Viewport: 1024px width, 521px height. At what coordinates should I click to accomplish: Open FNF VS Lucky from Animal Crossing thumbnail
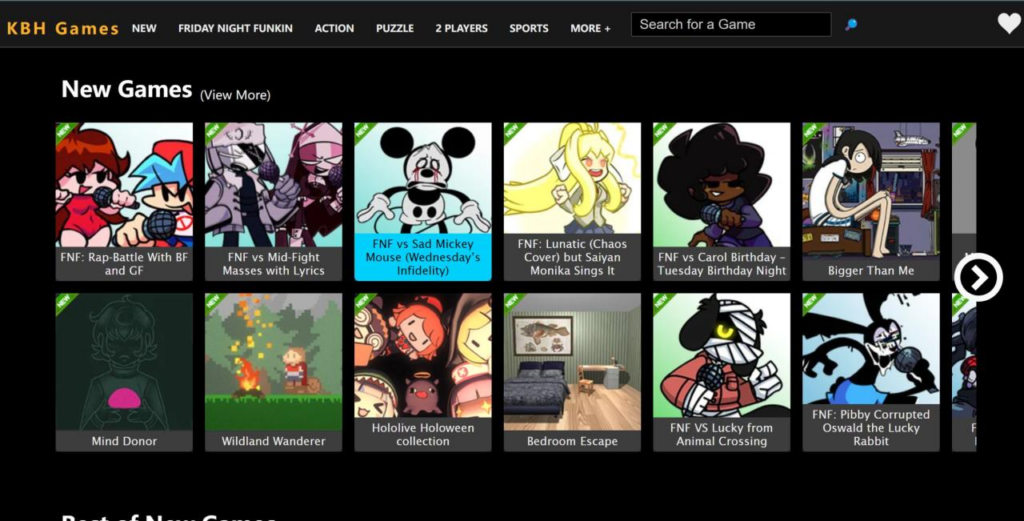[722, 355]
